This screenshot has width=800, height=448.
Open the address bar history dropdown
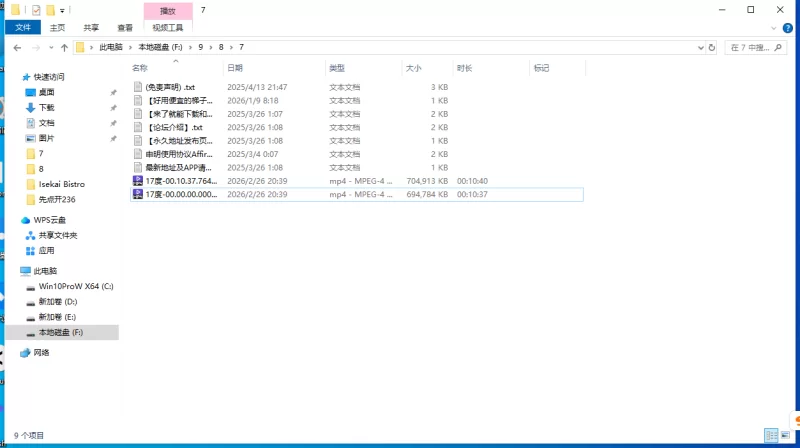(701, 47)
